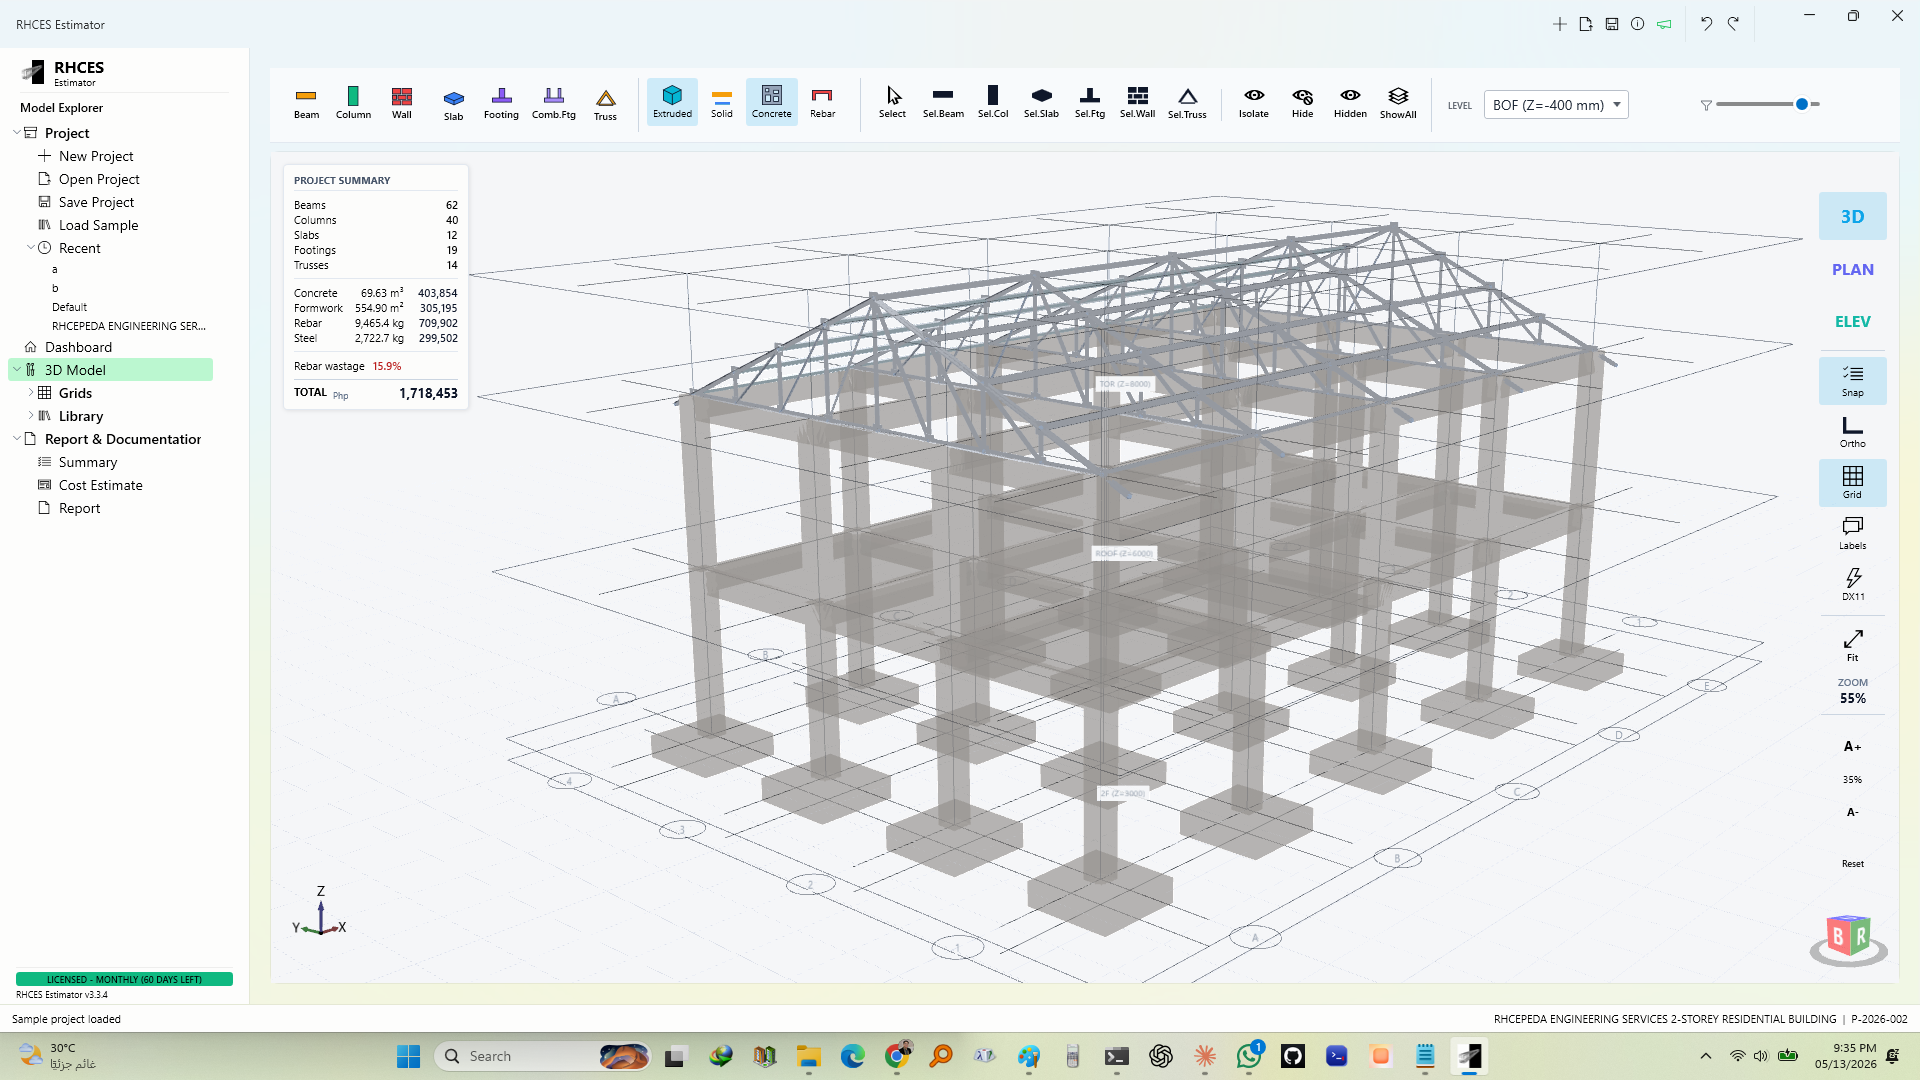This screenshot has width=1920, height=1080.
Task: Click the Sel.Wall filter tool
Action: coord(1137,103)
